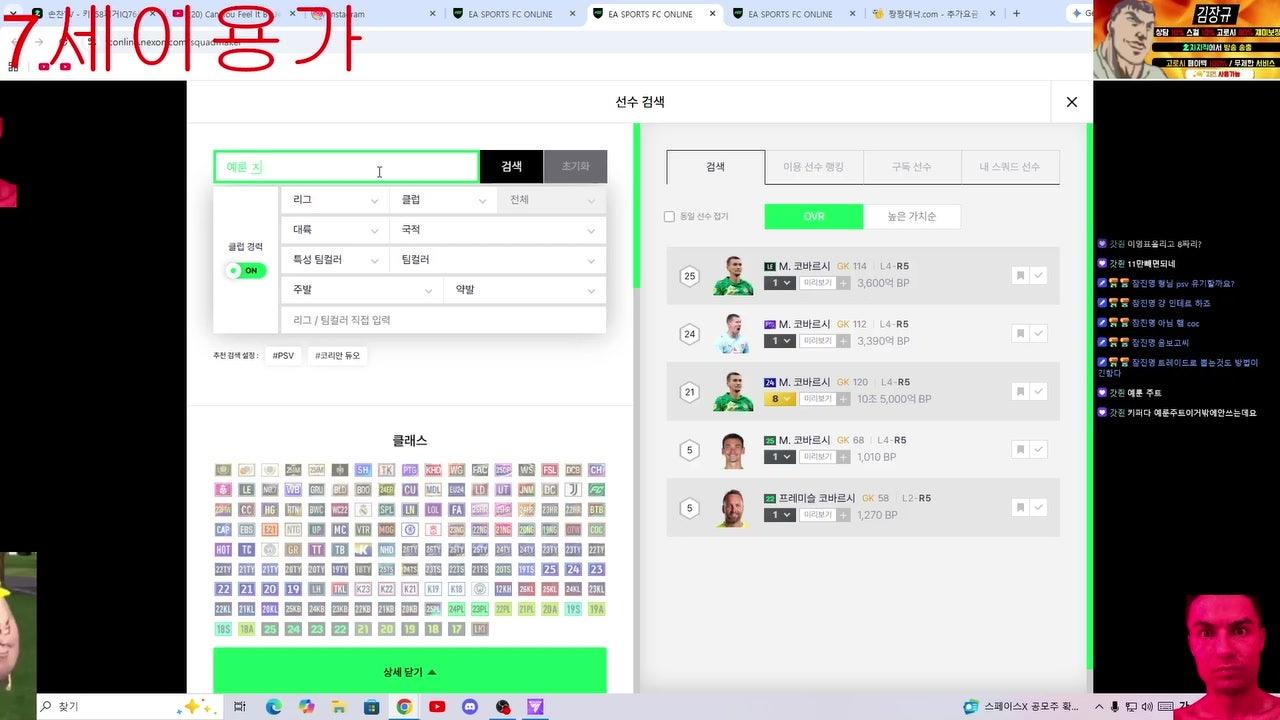Expand the 국적 dropdown

click(x=498, y=230)
